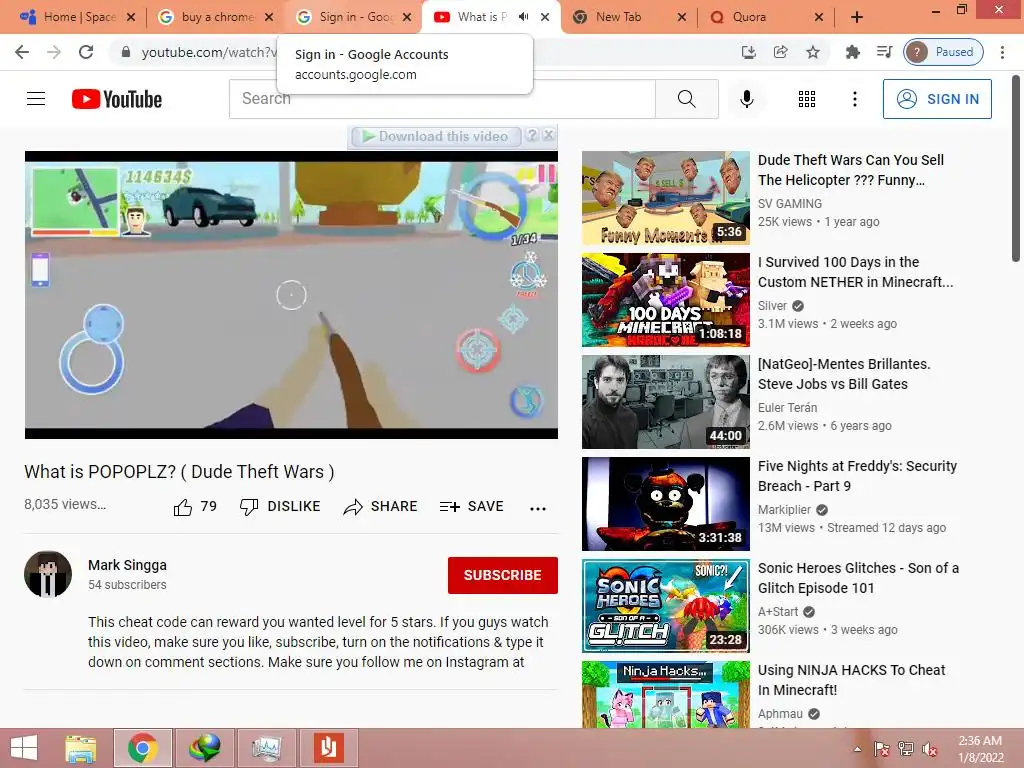This screenshot has height=768, width=1024.
Task: Open Chrome three-dot menu
Action: coord(1002,52)
